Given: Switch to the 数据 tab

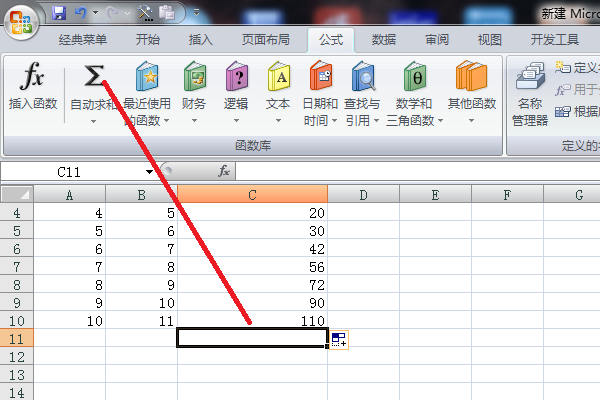Looking at the screenshot, I should click(x=384, y=39).
